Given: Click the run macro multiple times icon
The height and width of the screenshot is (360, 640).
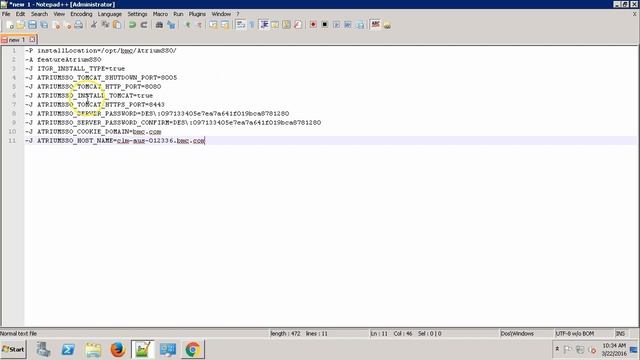Looking at the screenshot, I should pyautogui.click(x=348, y=25).
